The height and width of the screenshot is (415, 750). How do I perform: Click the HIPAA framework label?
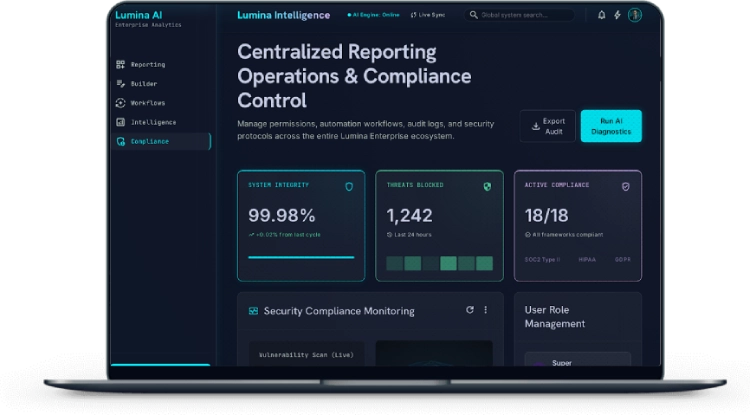click(x=587, y=260)
